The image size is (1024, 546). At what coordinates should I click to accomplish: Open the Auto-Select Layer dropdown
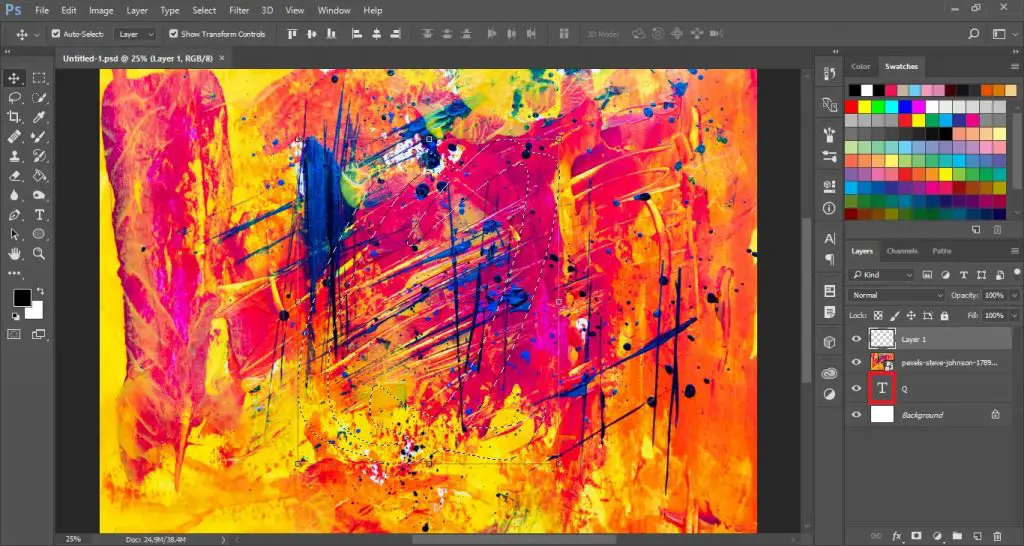pyautogui.click(x=135, y=34)
